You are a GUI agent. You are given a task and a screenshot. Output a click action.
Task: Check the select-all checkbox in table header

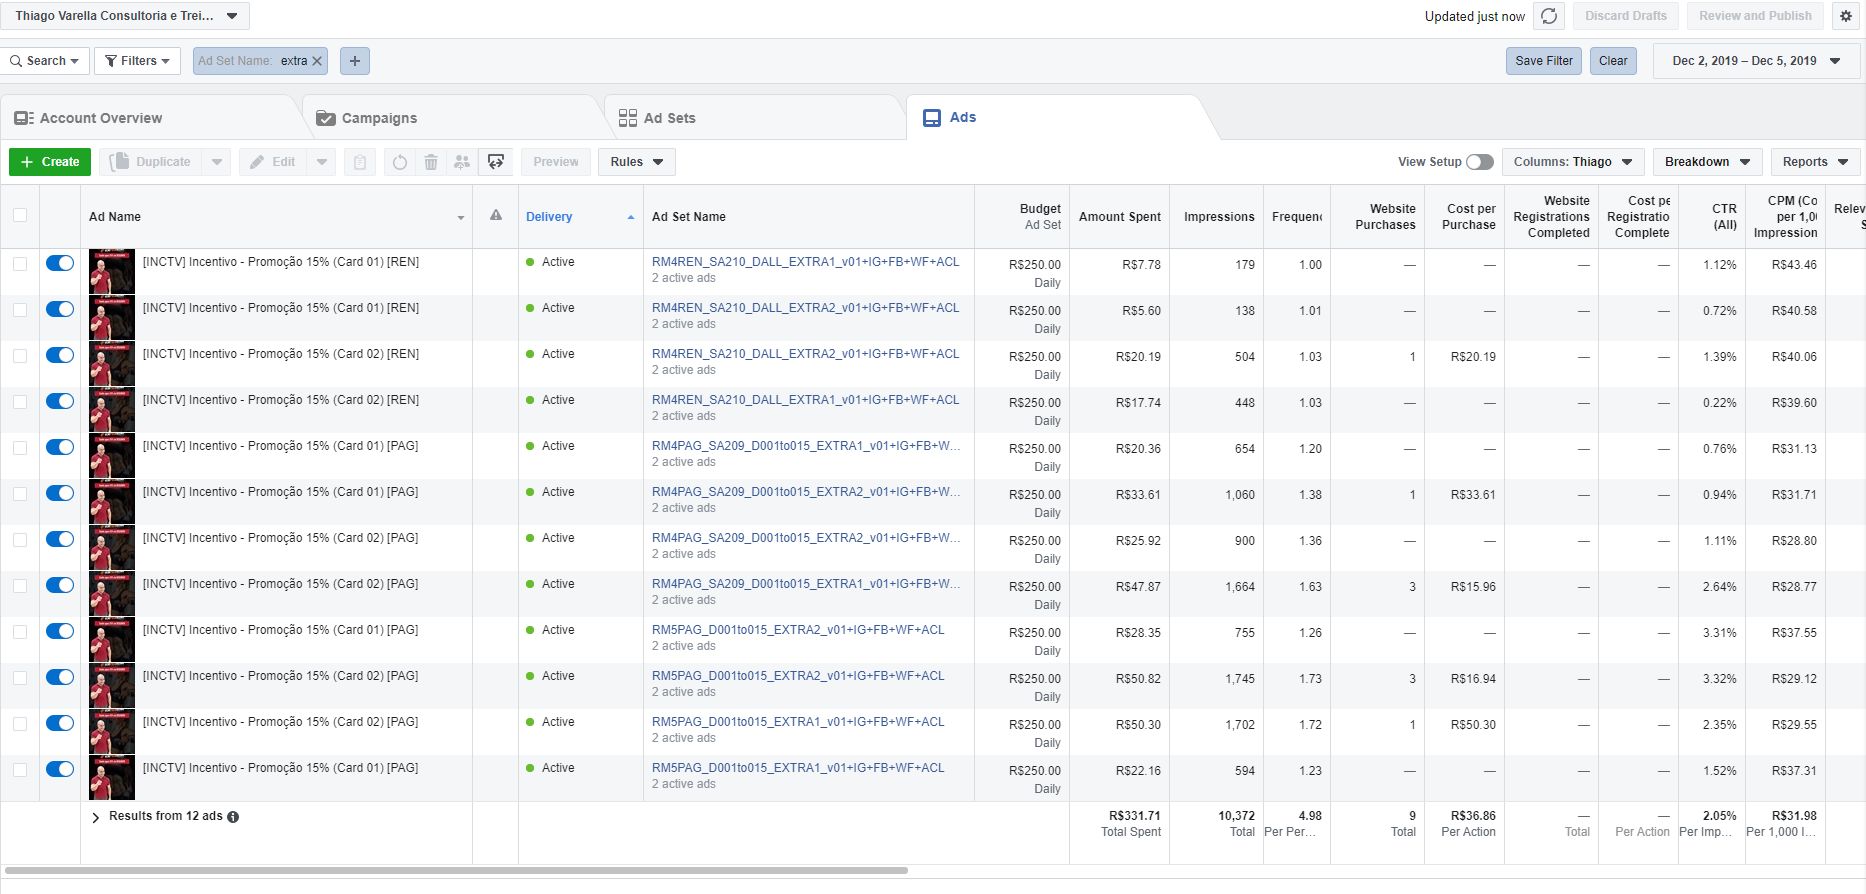(x=20, y=216)
